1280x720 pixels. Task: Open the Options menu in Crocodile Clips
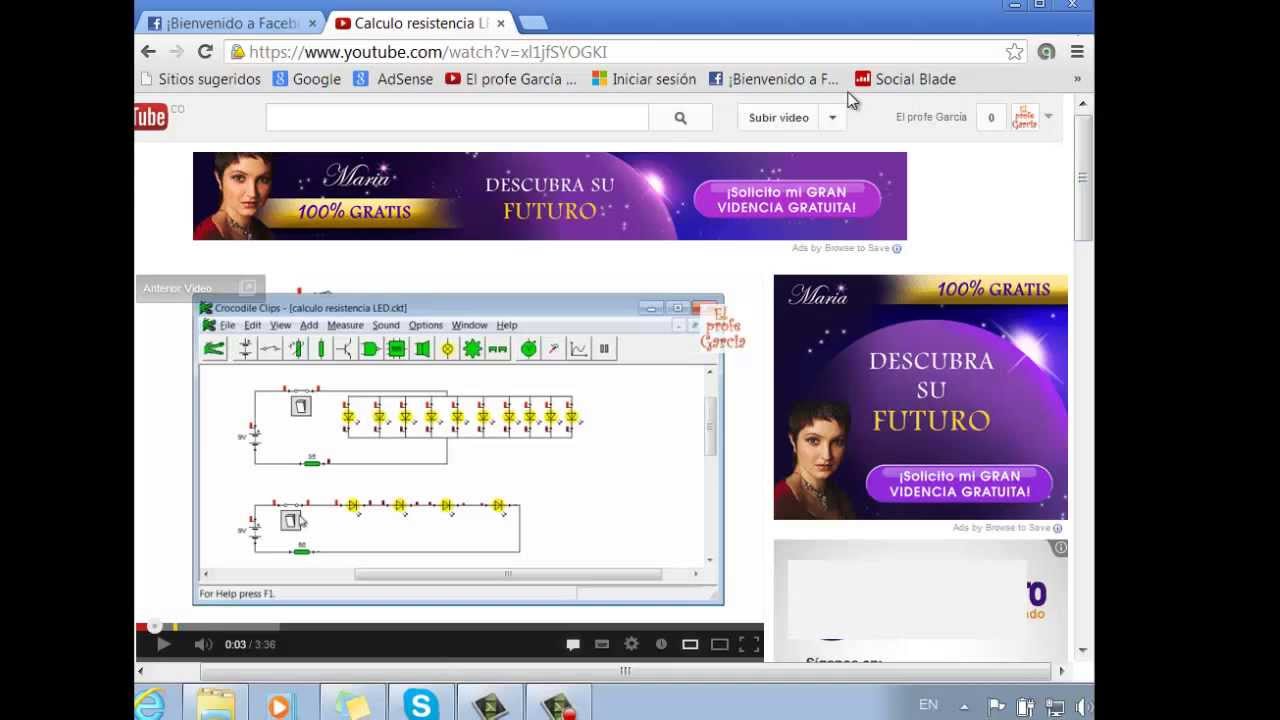425,325
